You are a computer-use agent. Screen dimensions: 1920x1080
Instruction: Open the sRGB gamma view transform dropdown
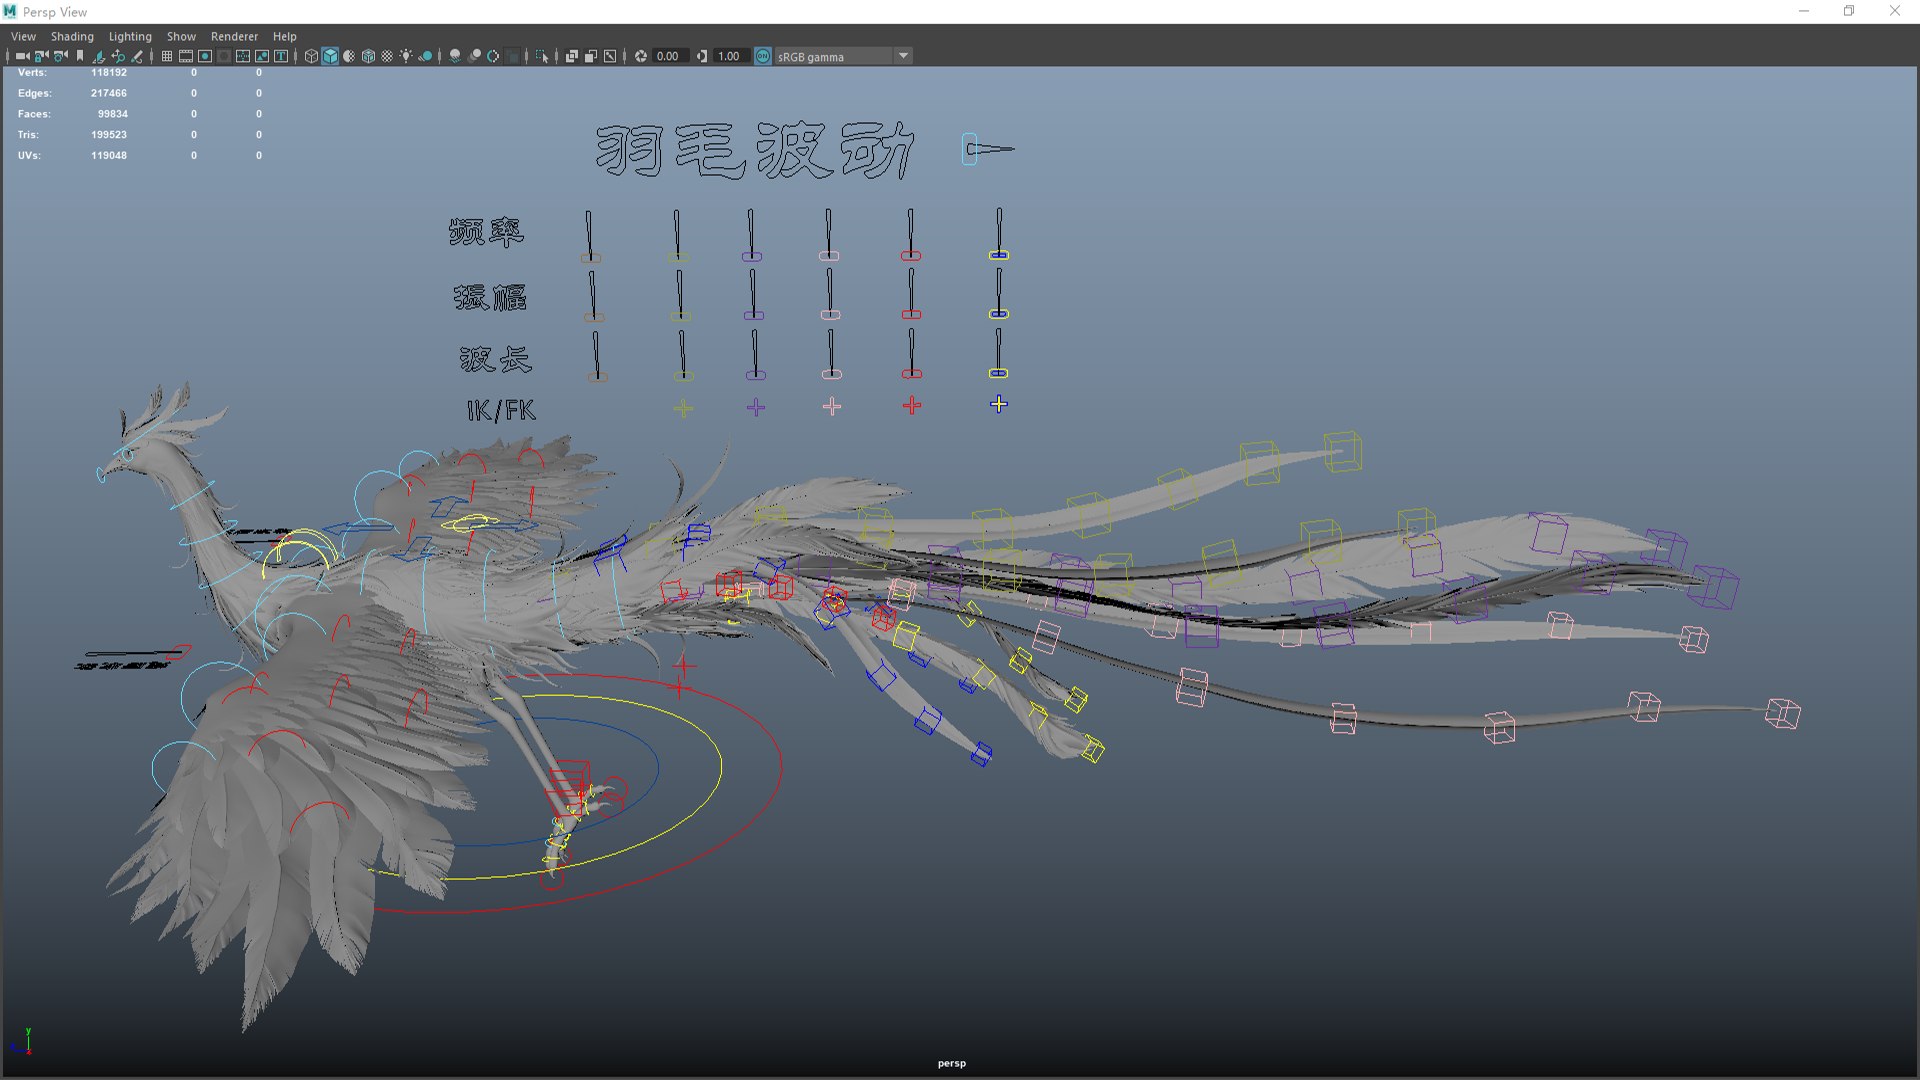(903, 56)
